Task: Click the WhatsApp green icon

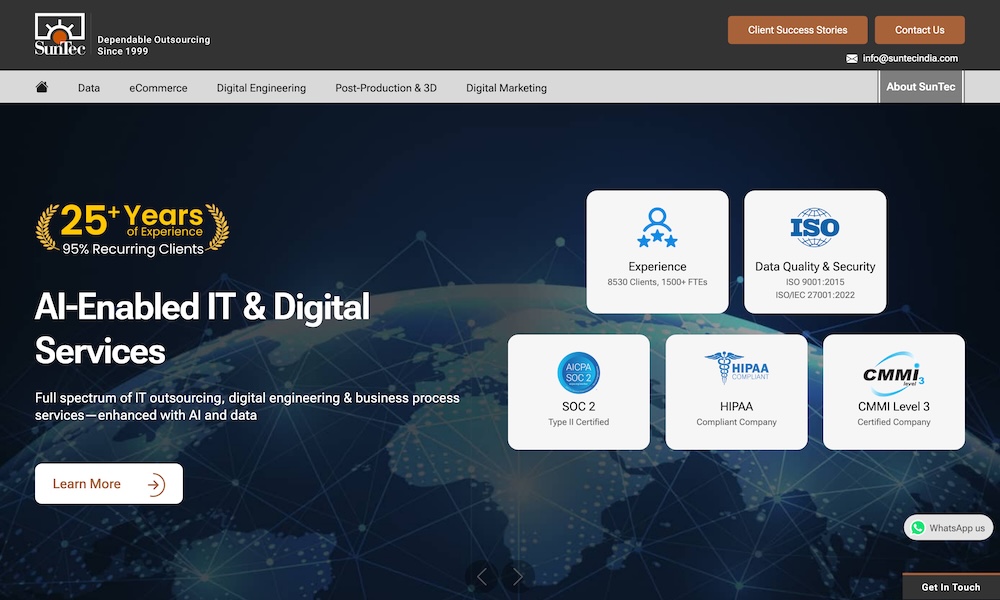Action: tap(918, 528)
